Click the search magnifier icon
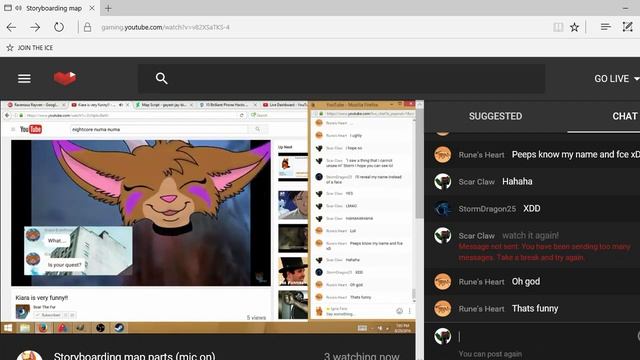Image resolution: width=640 pixels, height=360 pixels. pos(162,78)
